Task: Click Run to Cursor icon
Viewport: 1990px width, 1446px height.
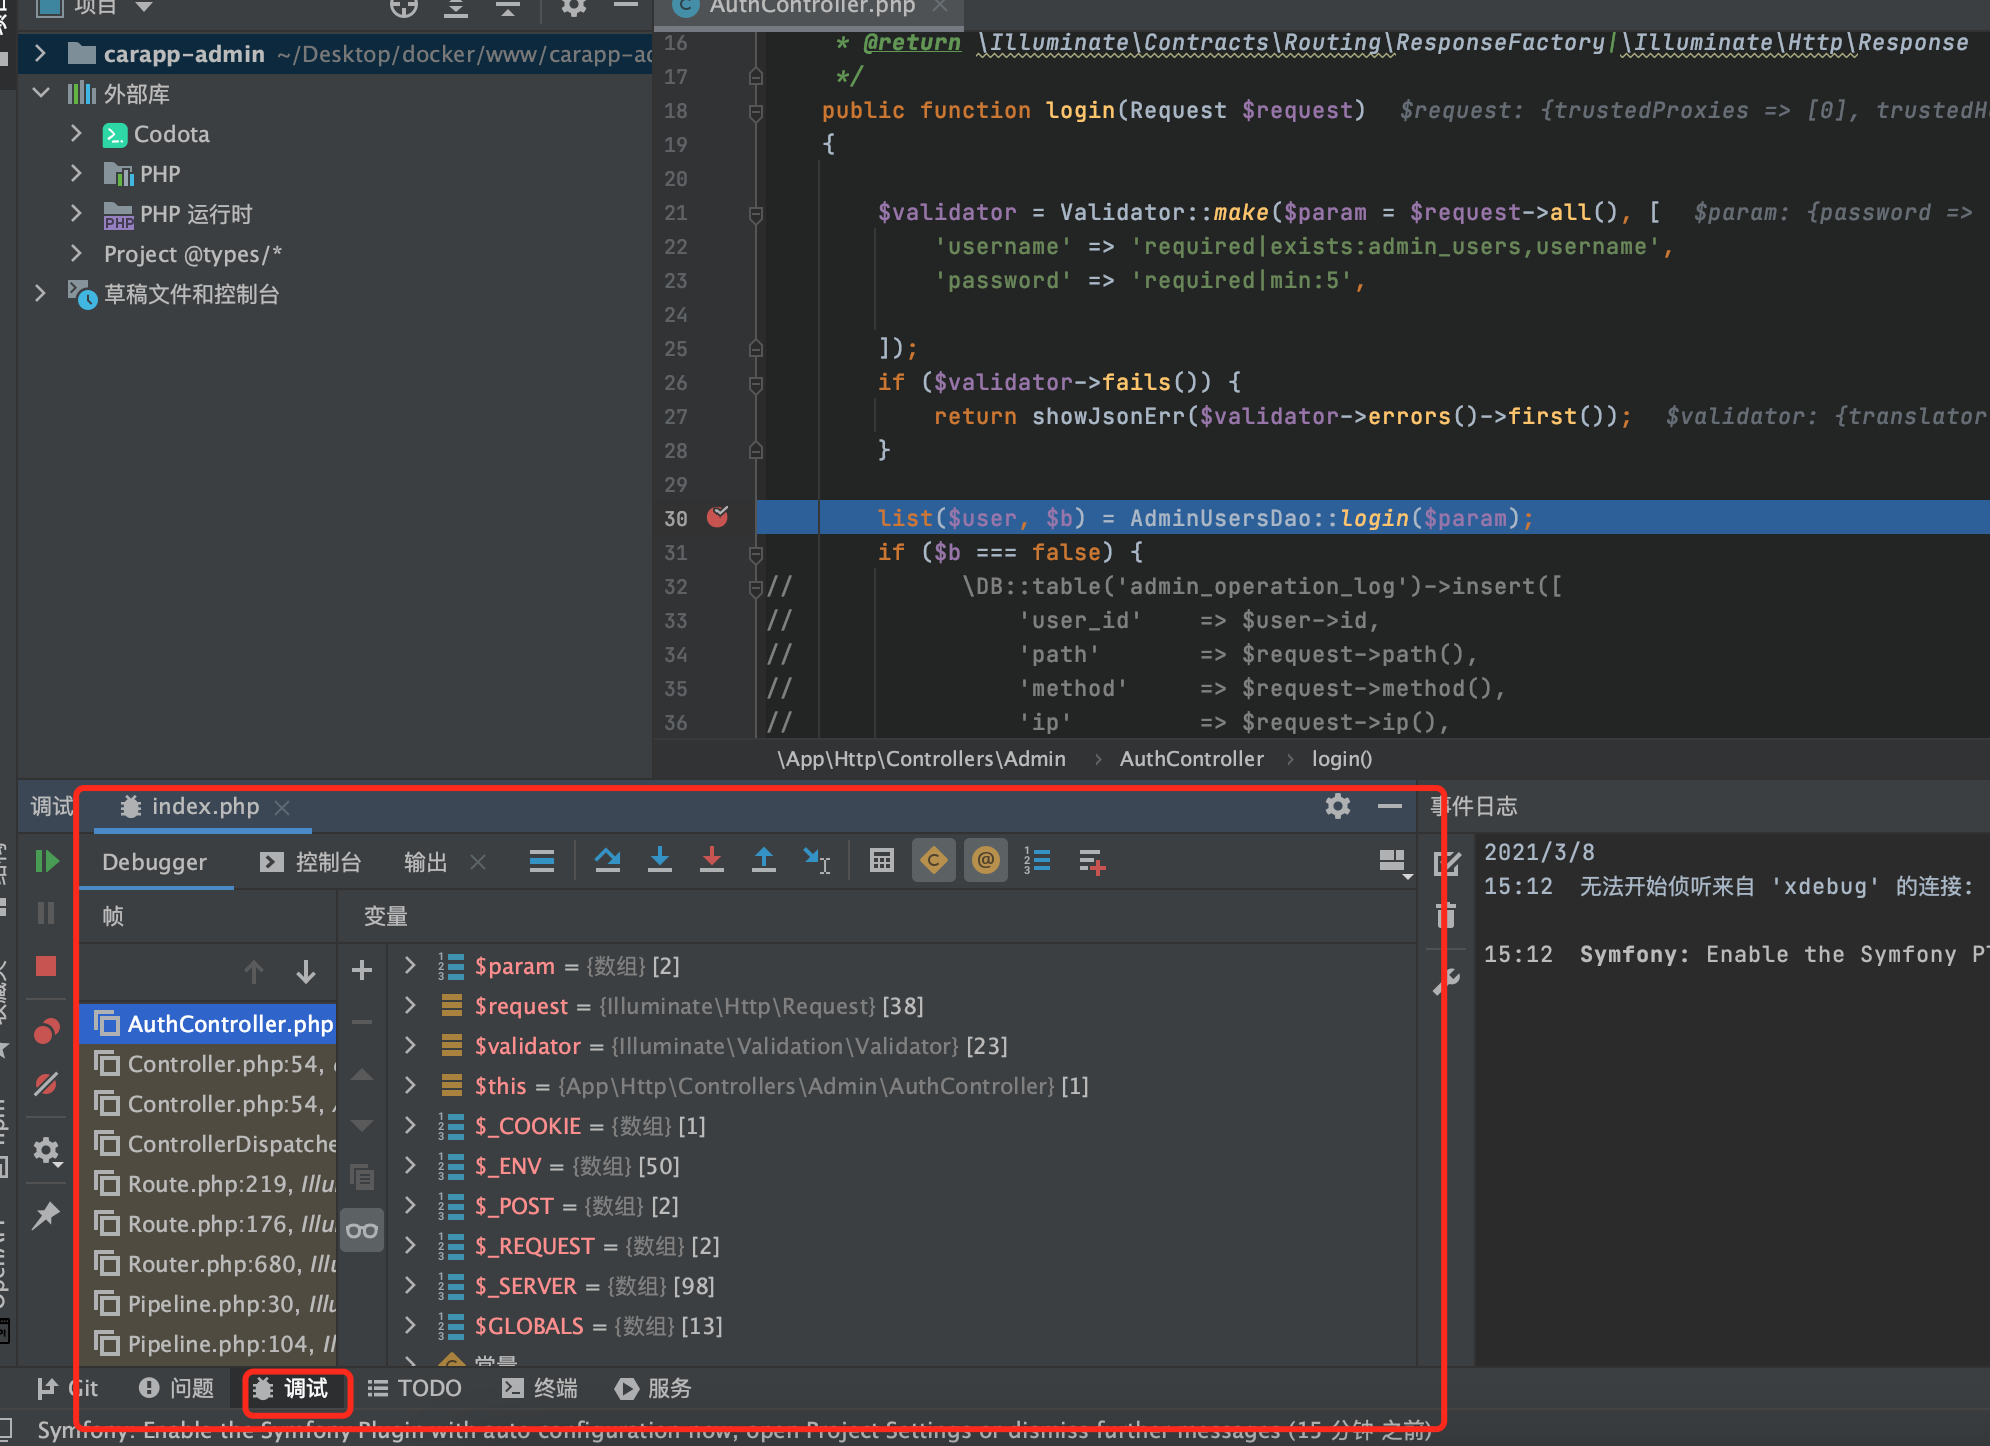Action: click(816, 860)
